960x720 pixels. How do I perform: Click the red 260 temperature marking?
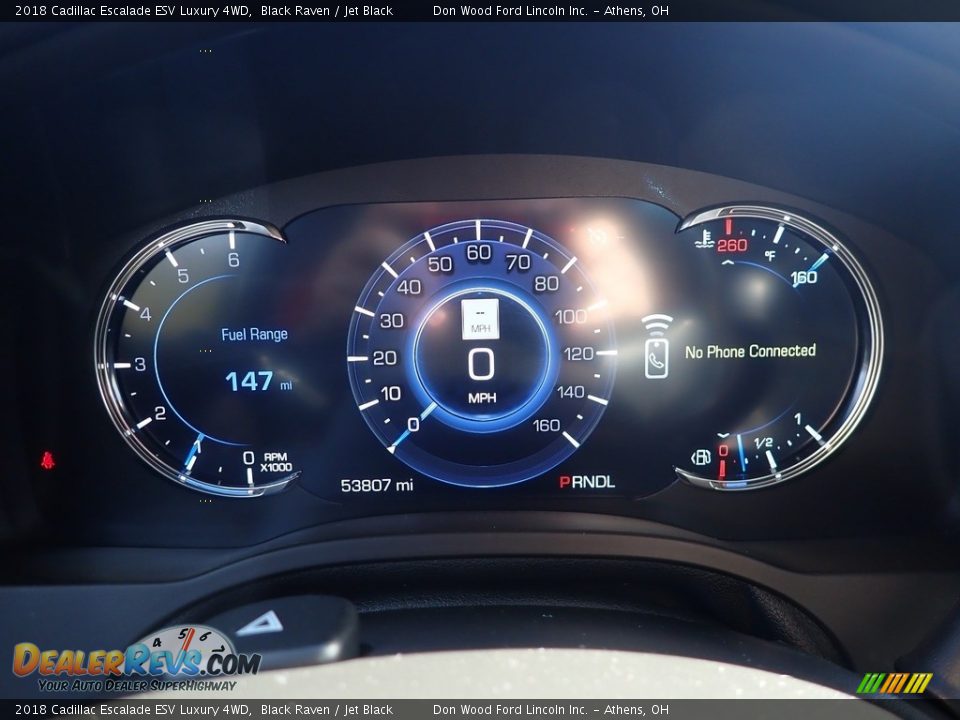[732, 245]
